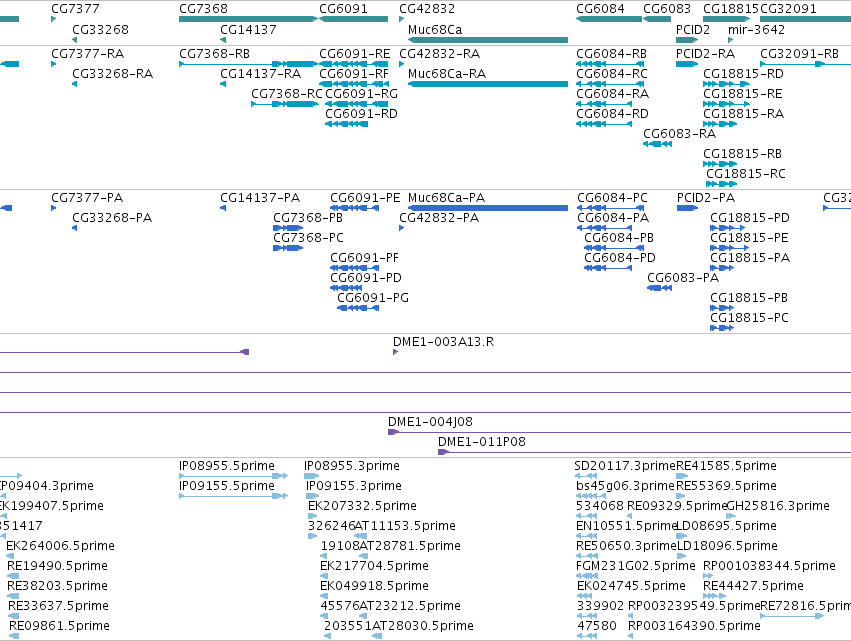851x641 pixels.
Task: Select the CG7377-RA transcript label
Action: tap(88, 54)
